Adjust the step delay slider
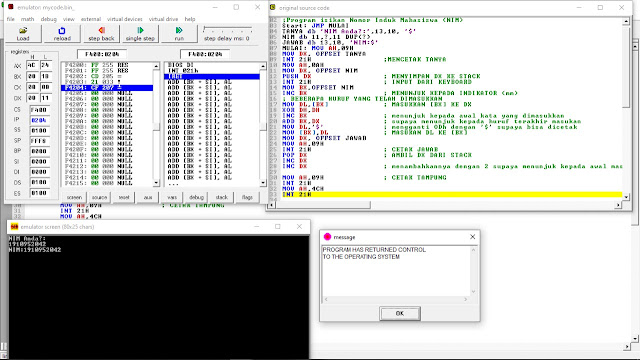The width and height of the screenshot is (640, 360). (227, 30)
